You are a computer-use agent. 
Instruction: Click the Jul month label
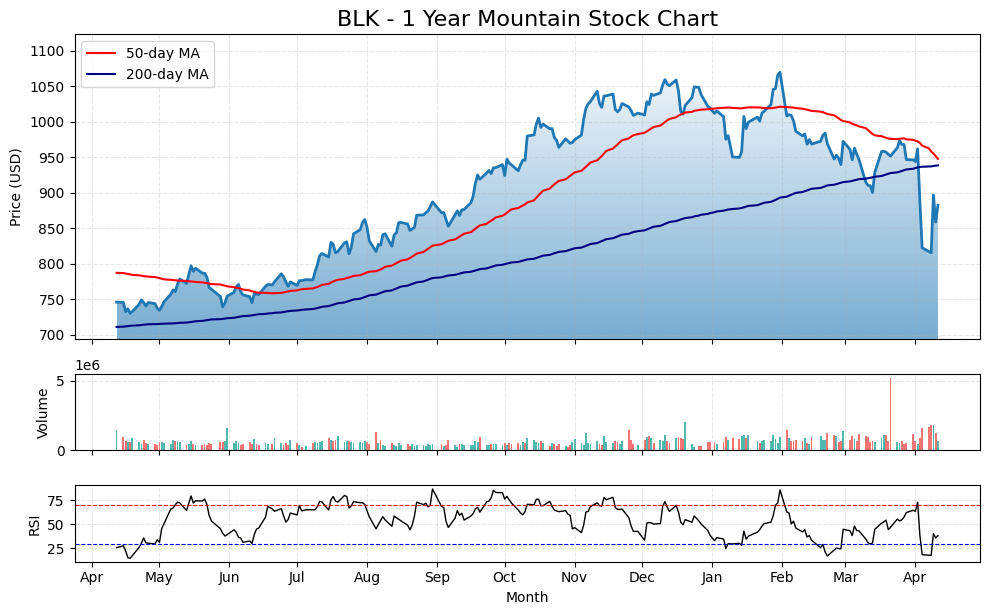[x=296, y=577]
